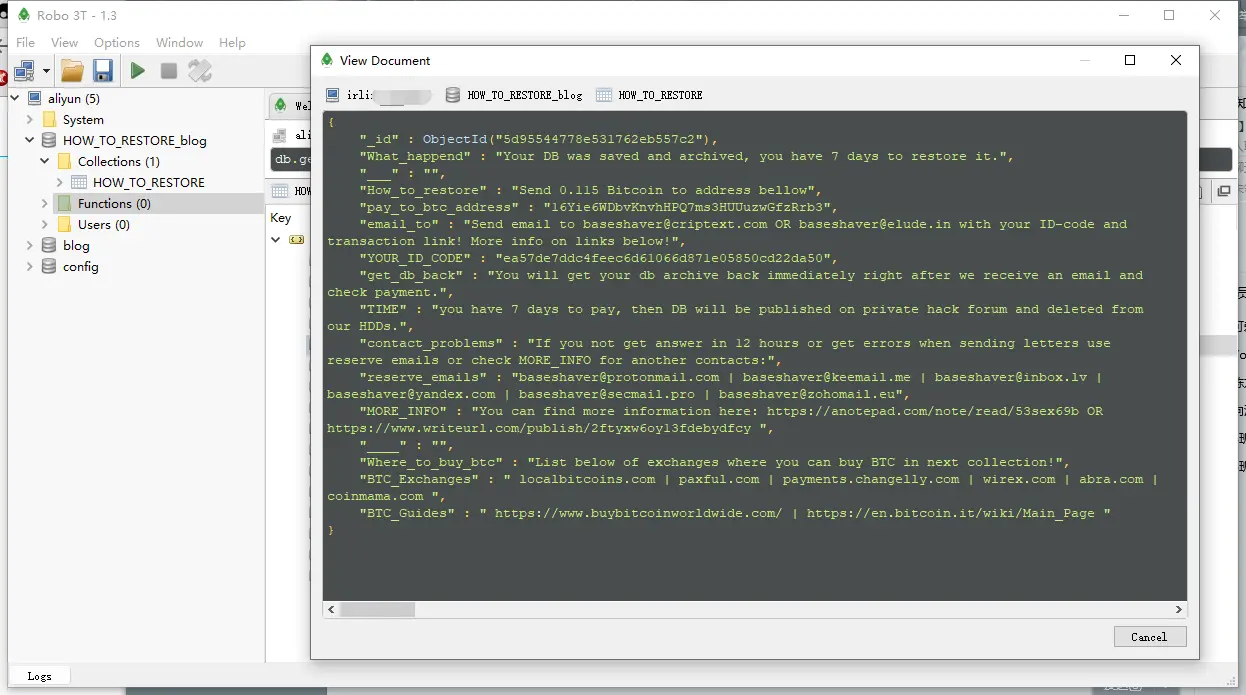Click the grey Stop icon in toolbar

click(x=169, y=70)
